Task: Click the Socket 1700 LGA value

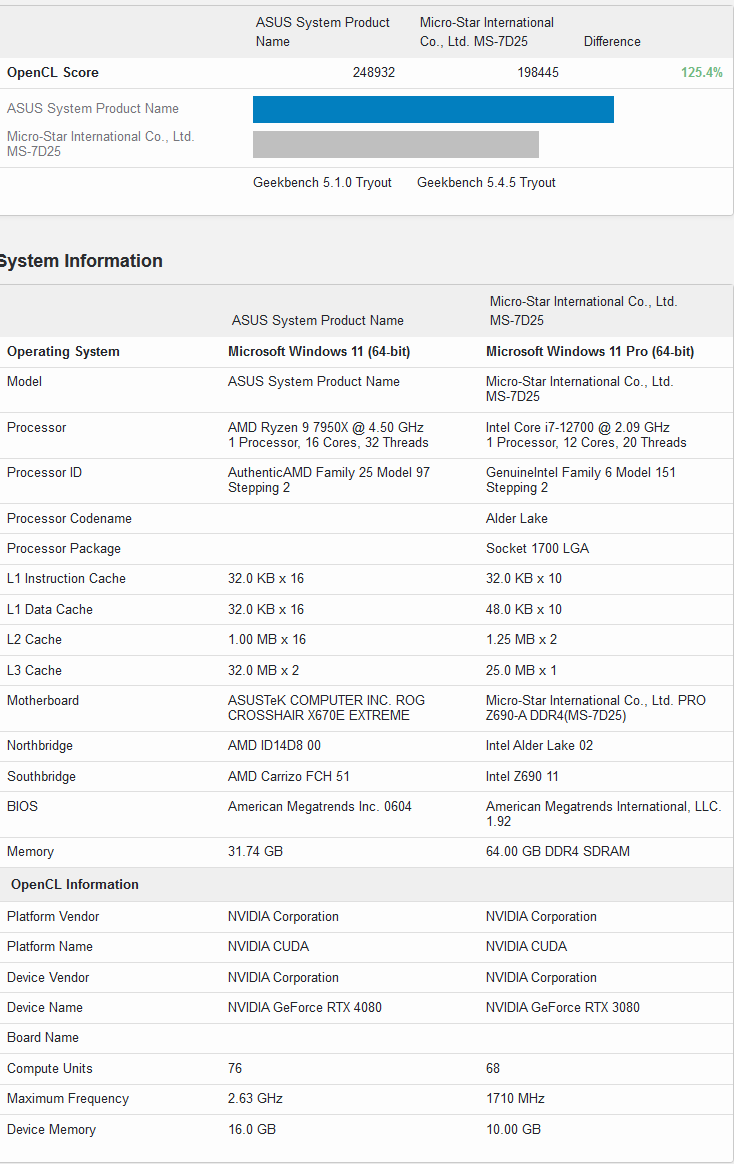Action: point(537,549)
